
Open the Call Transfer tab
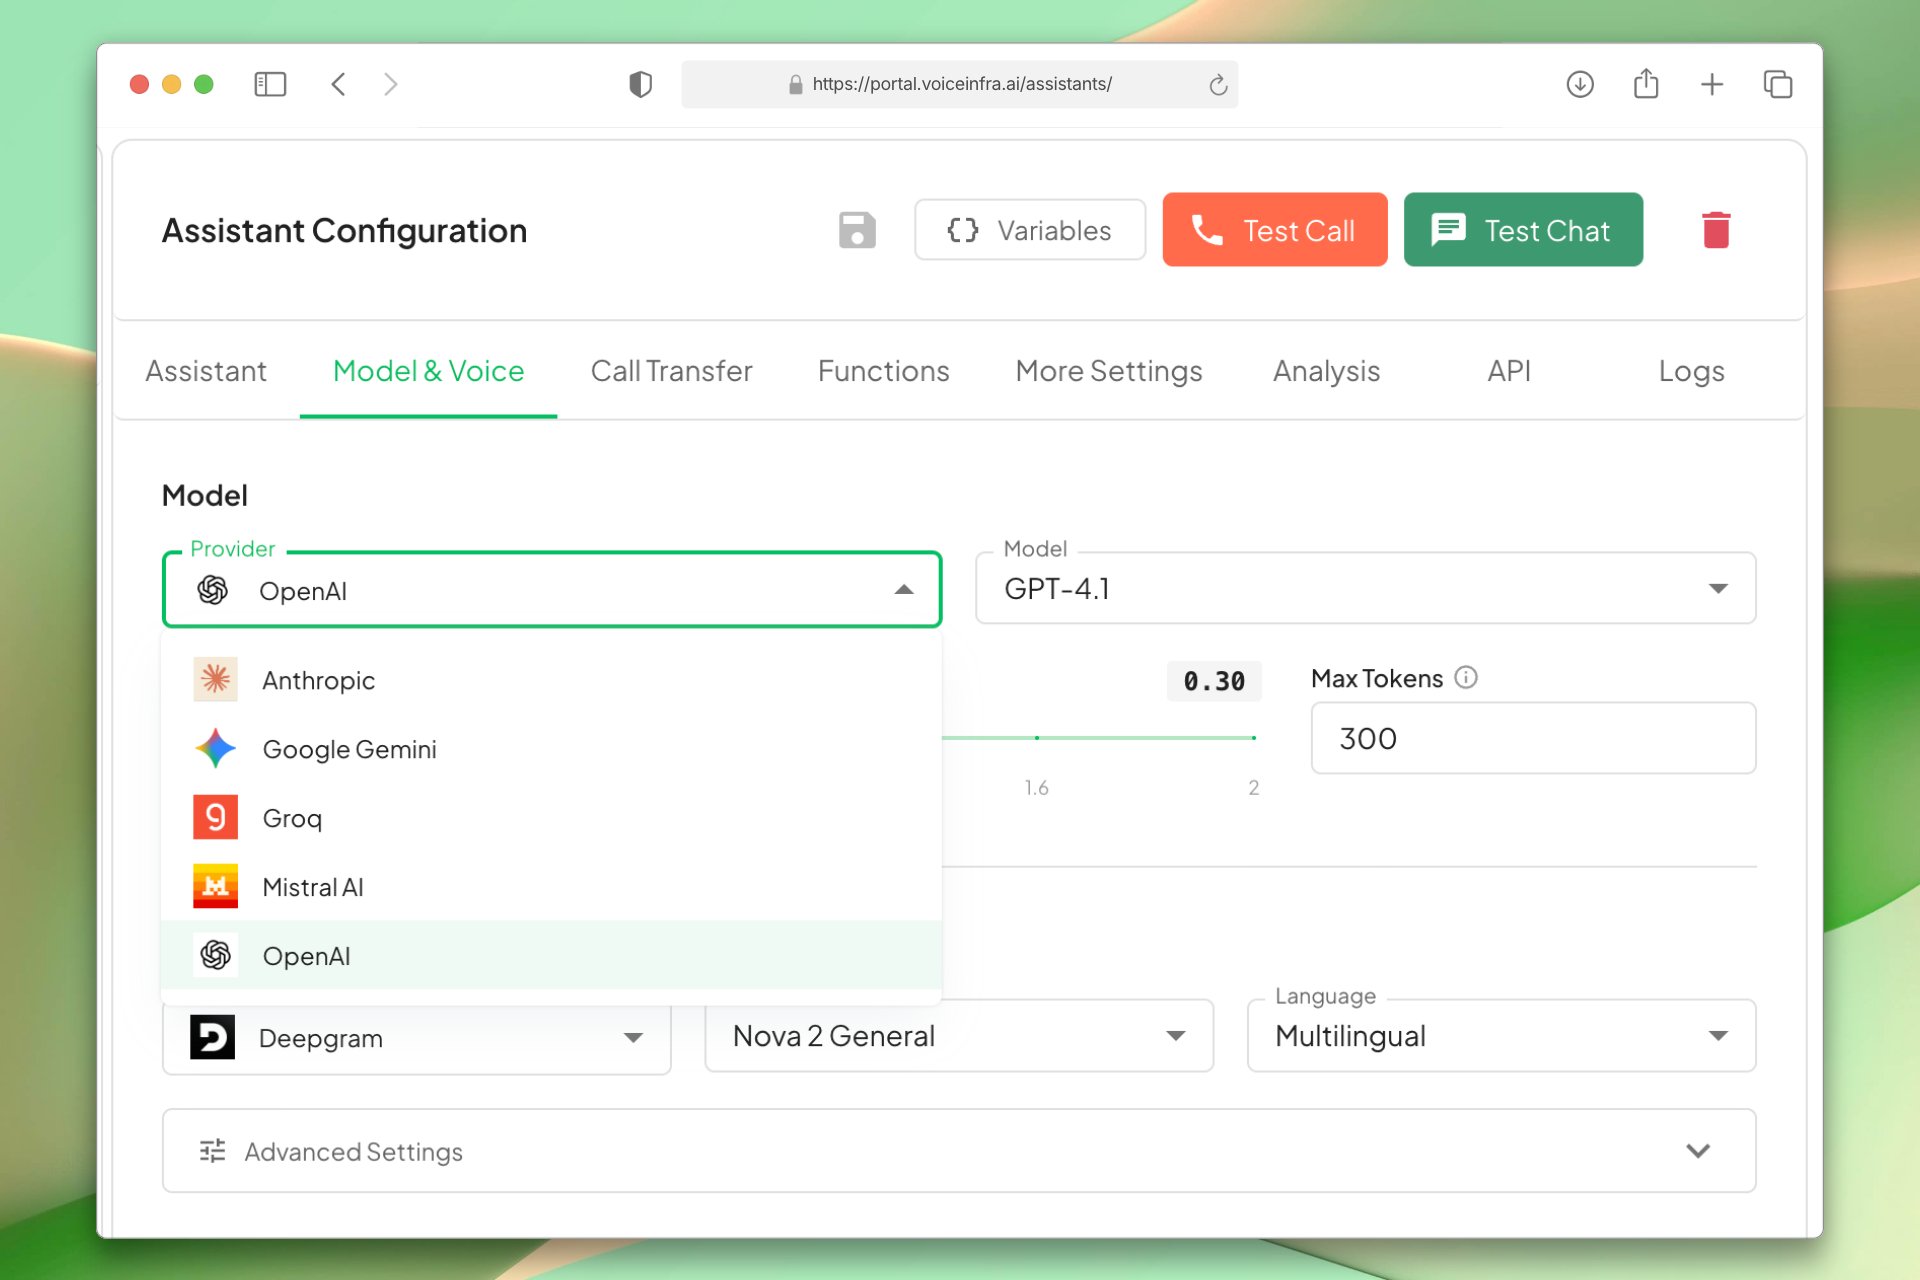(671, 371)
